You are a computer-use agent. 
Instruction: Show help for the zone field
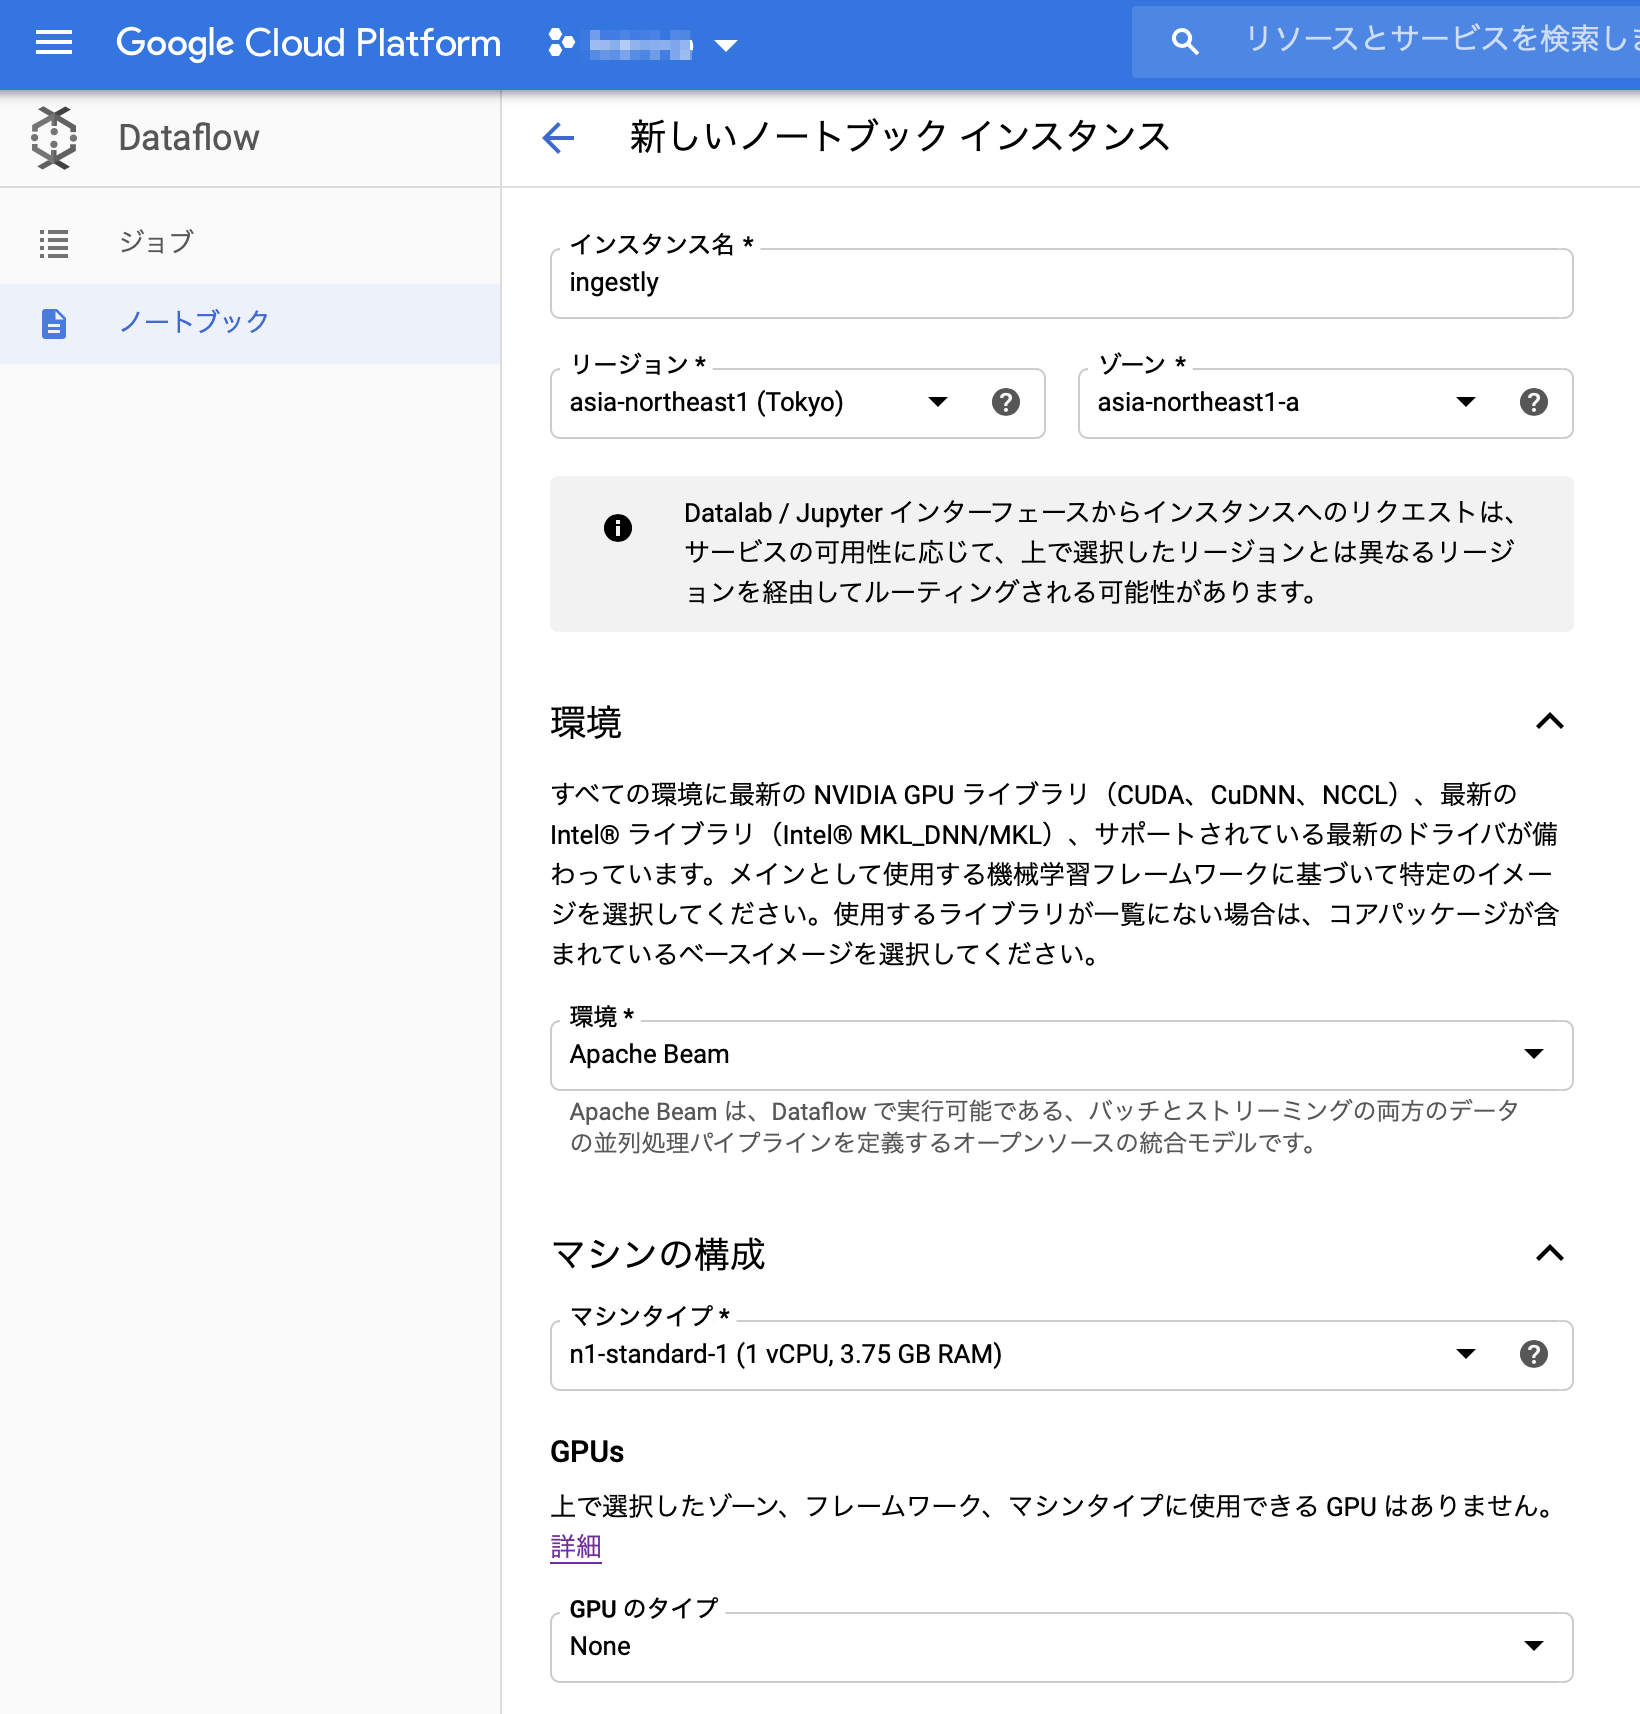1534,402
